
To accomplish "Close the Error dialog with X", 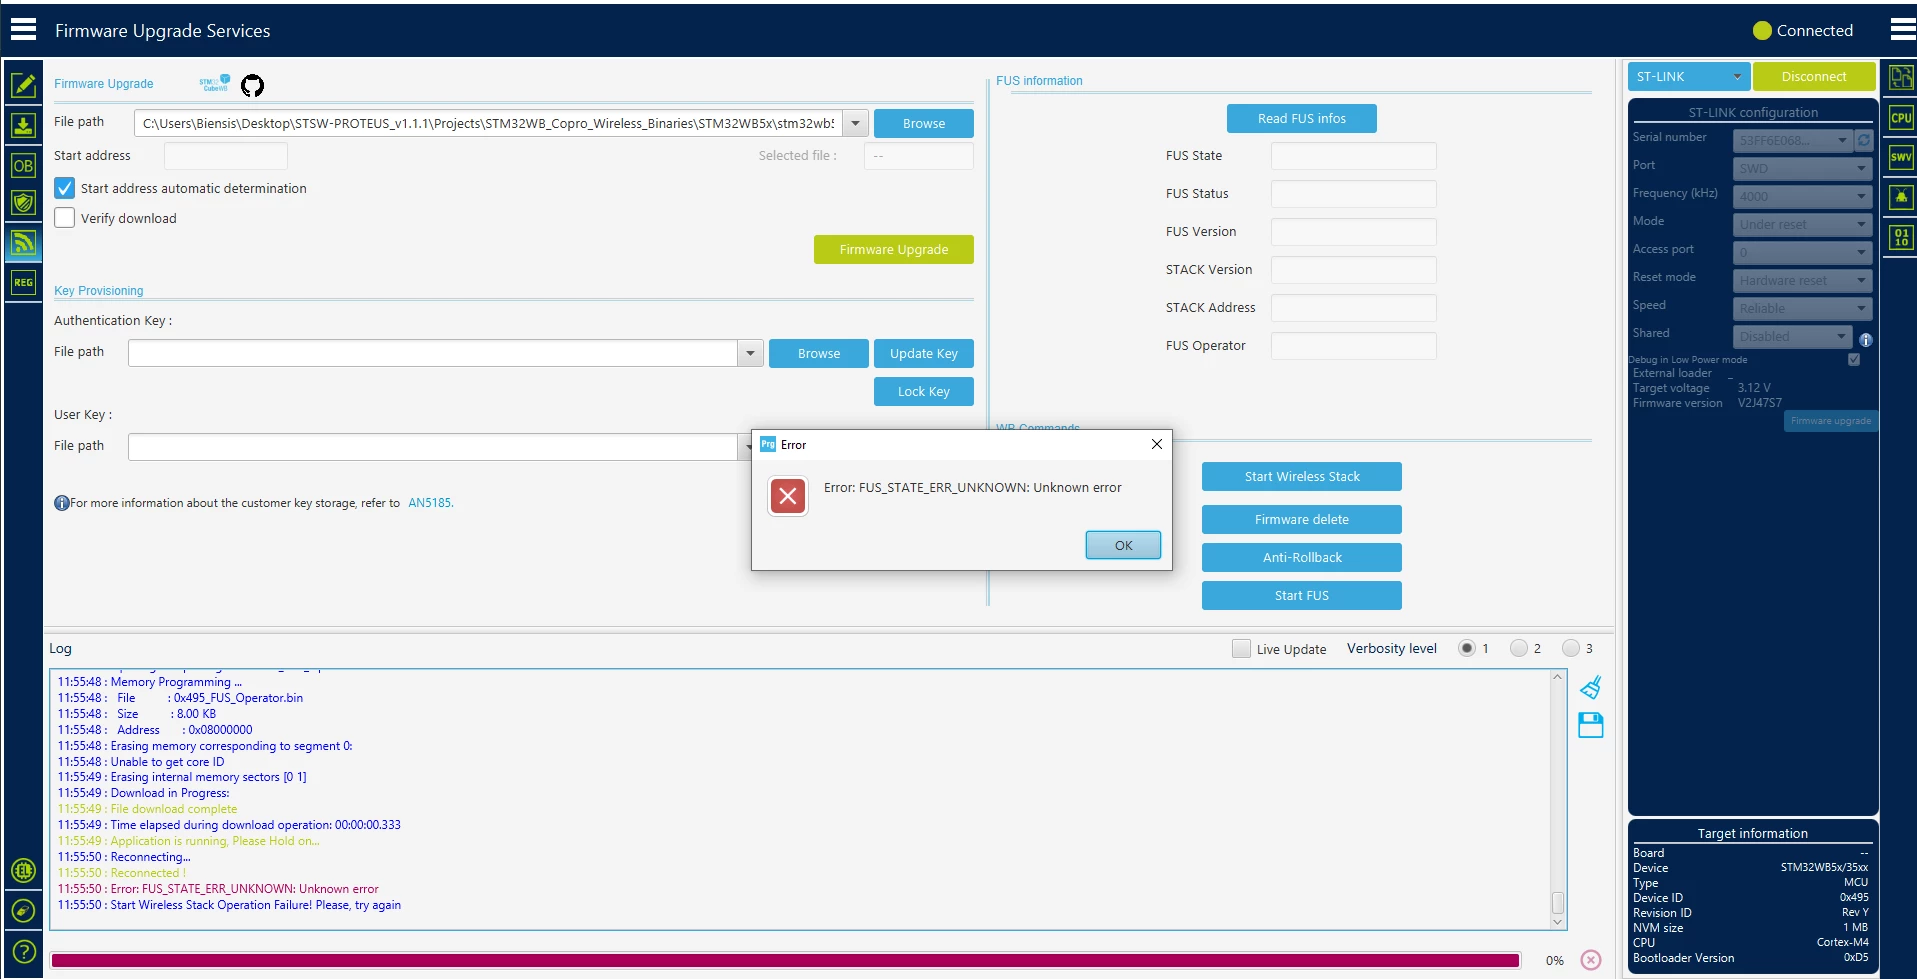I will [x=1157, y=444].
